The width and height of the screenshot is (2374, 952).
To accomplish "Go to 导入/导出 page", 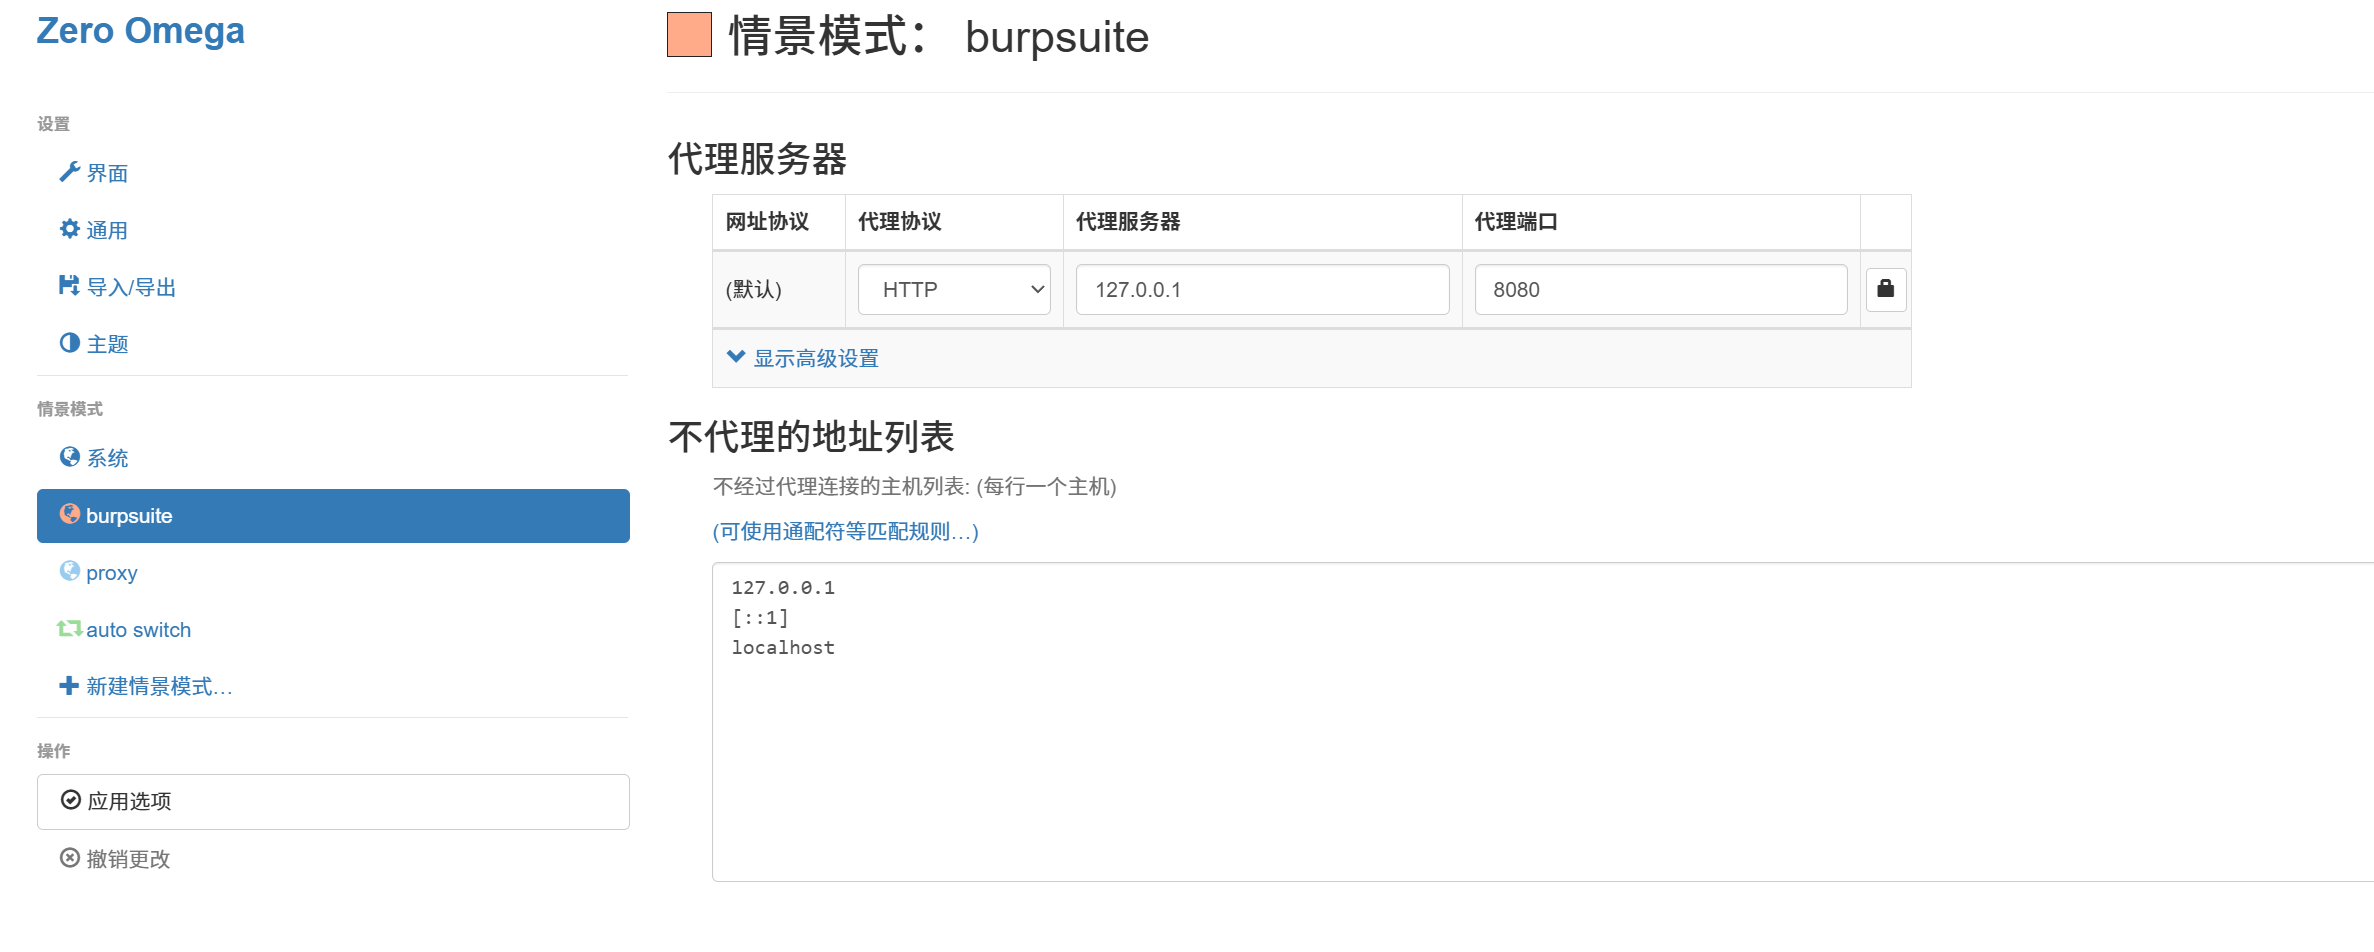I will click(333, 287).
